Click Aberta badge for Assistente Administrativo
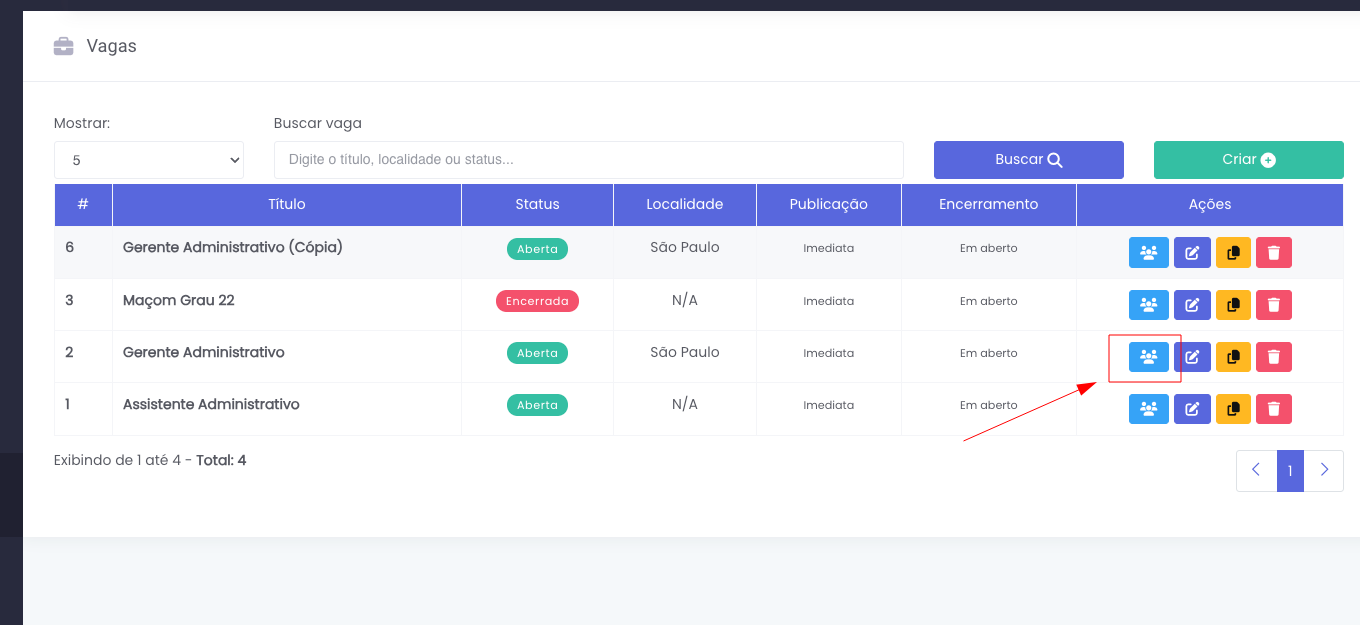 tap(537, 405)
